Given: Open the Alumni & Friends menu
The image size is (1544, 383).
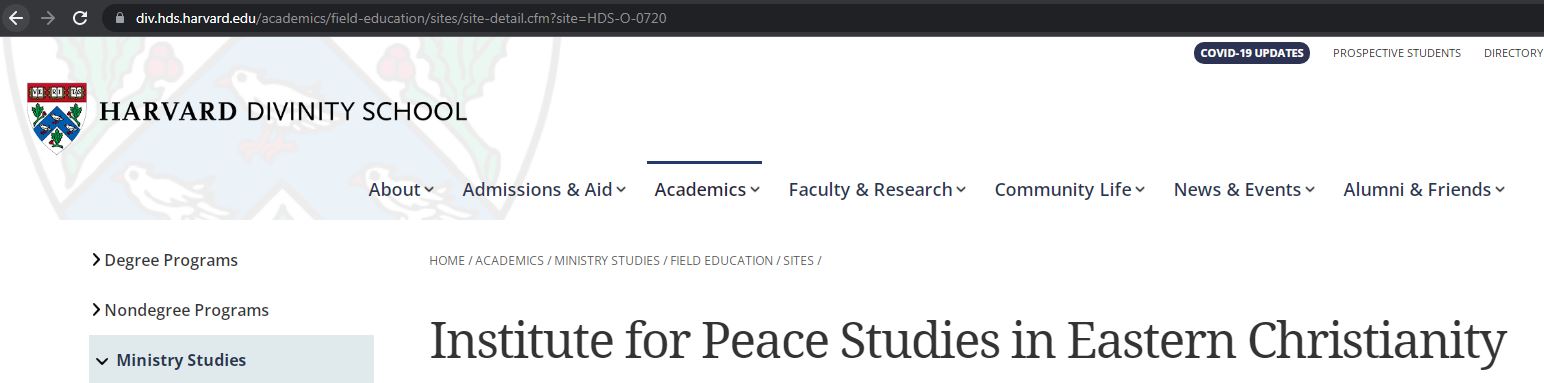Looking at the screenshot, I should click(1424, 189).
